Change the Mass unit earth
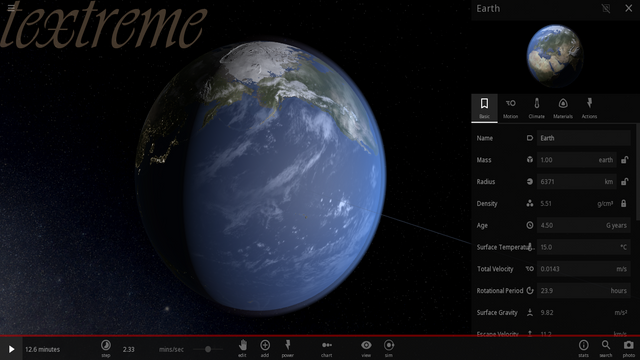Image resolution: width=640 pixels, height=360 pixels. pos(606,160)
